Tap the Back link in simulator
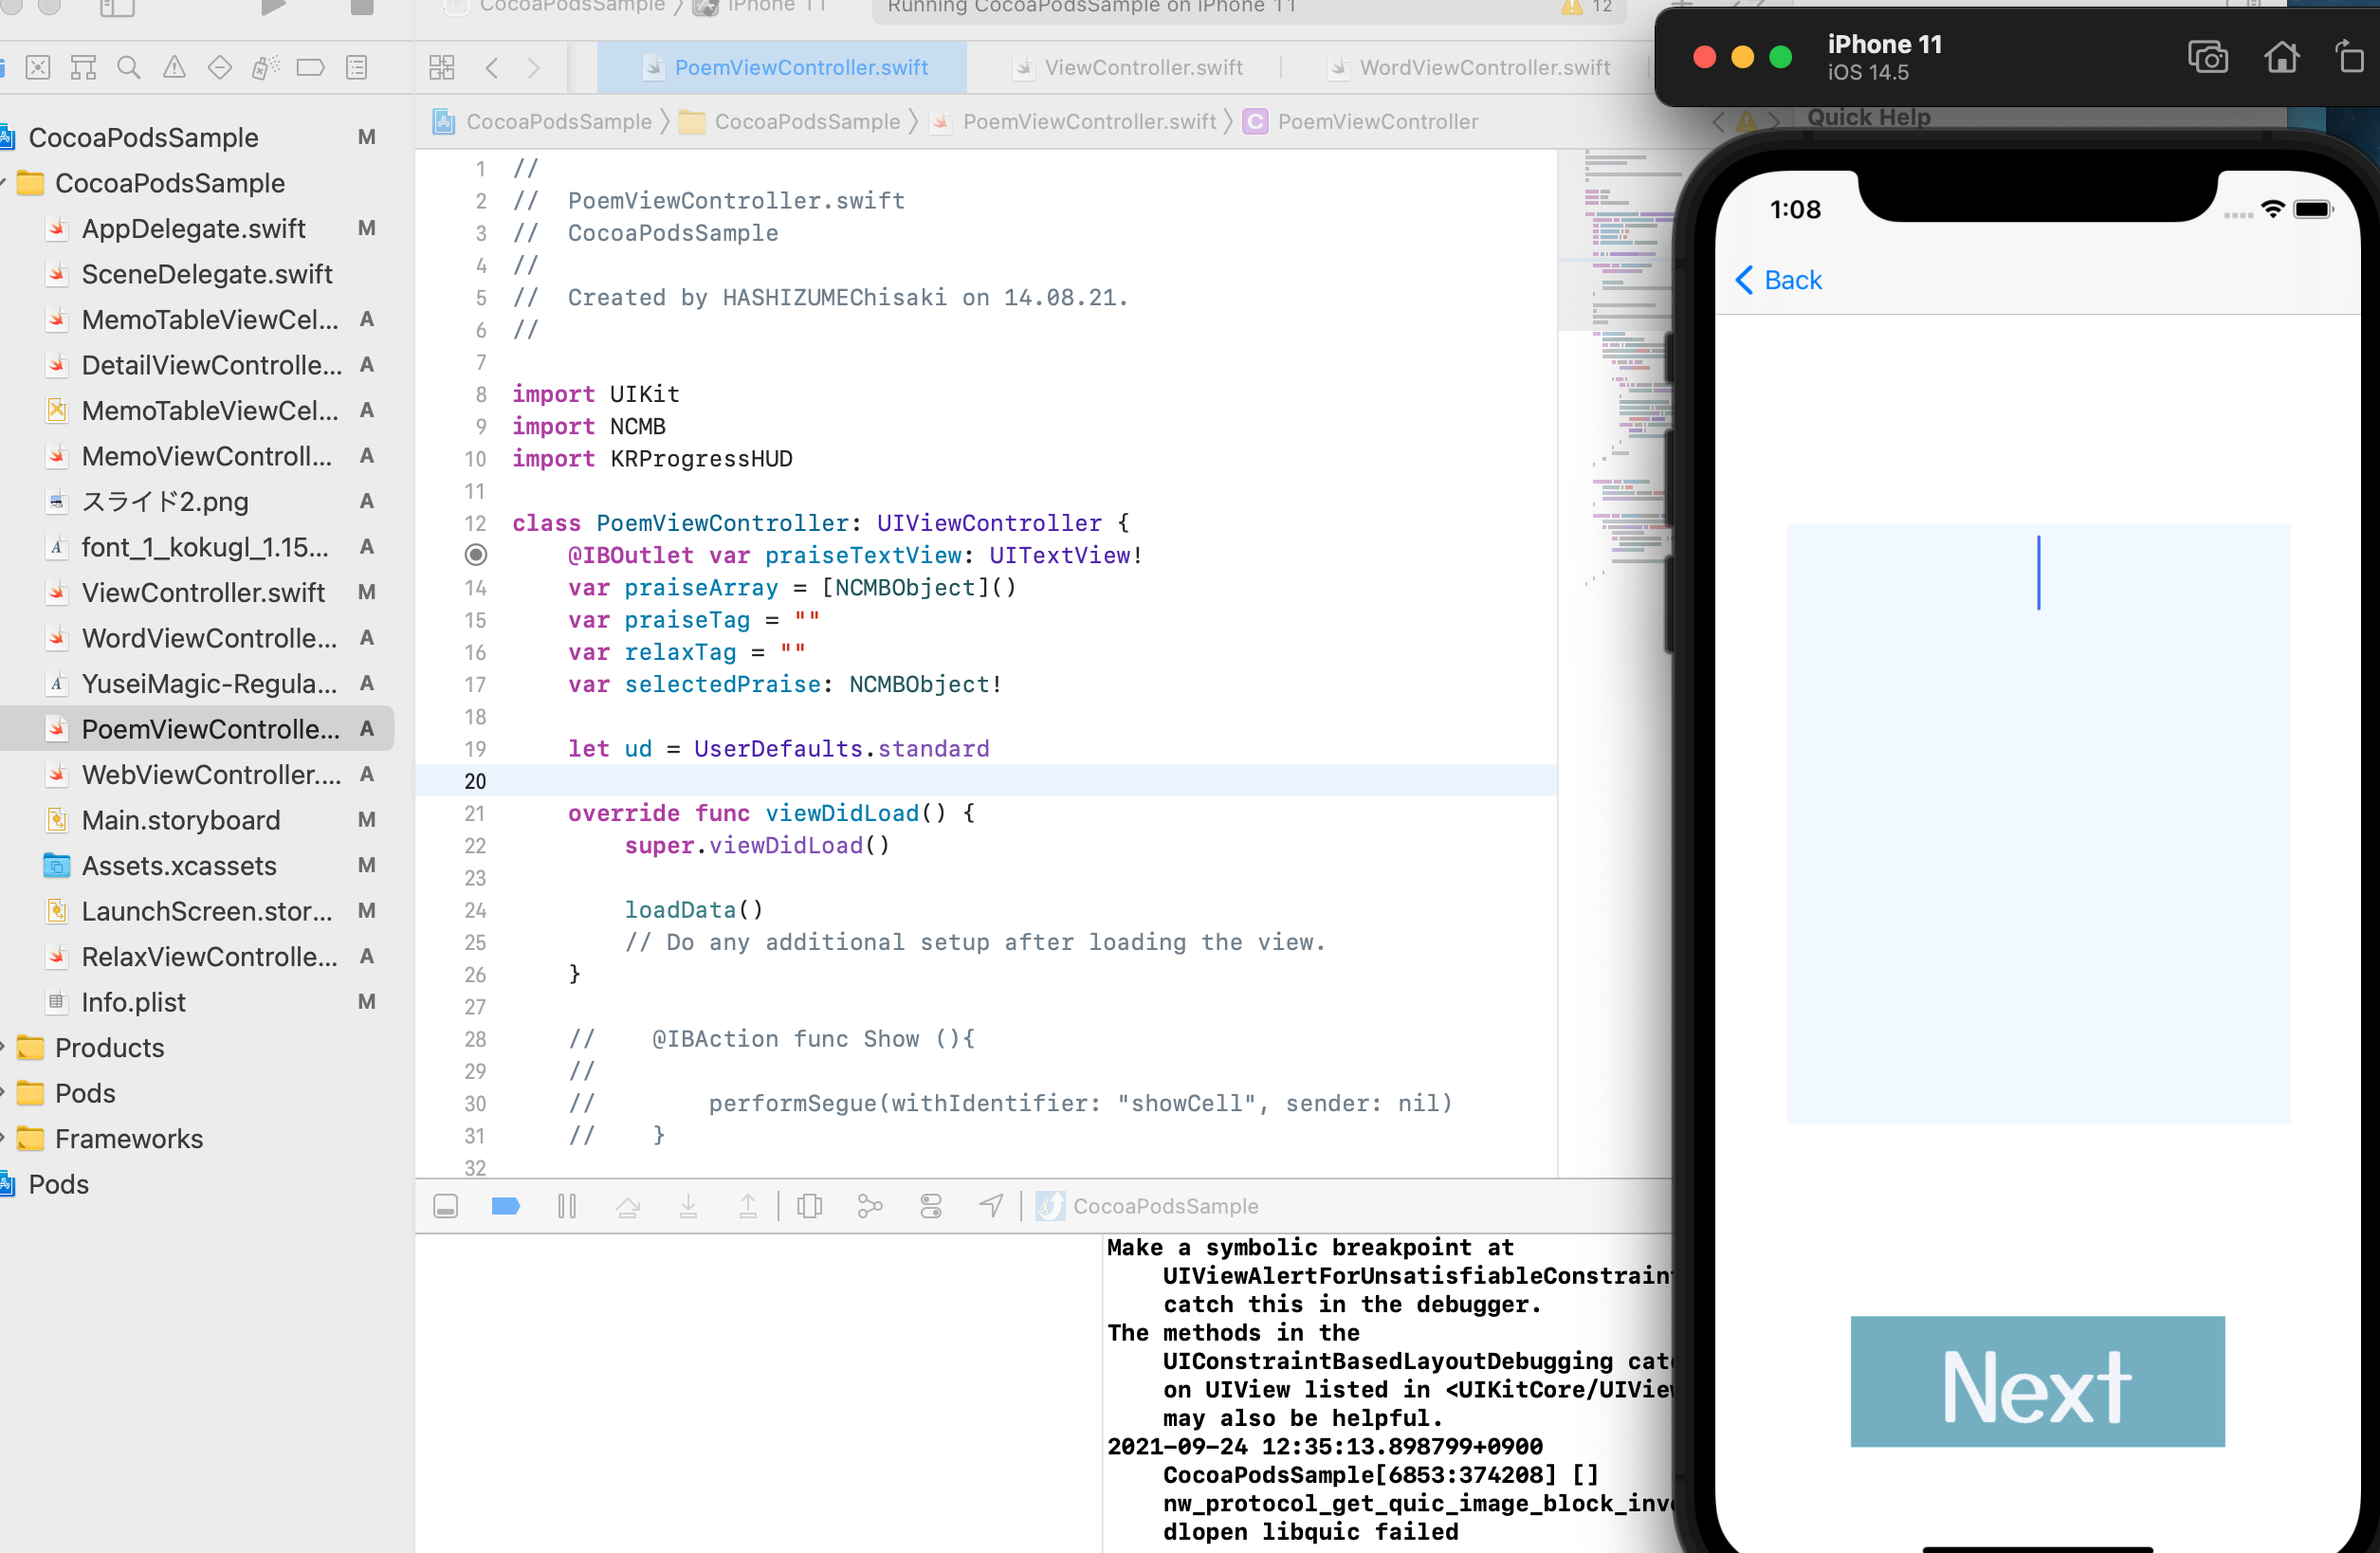This screenshot has height=1553, width=2380. pos(1779,280)
